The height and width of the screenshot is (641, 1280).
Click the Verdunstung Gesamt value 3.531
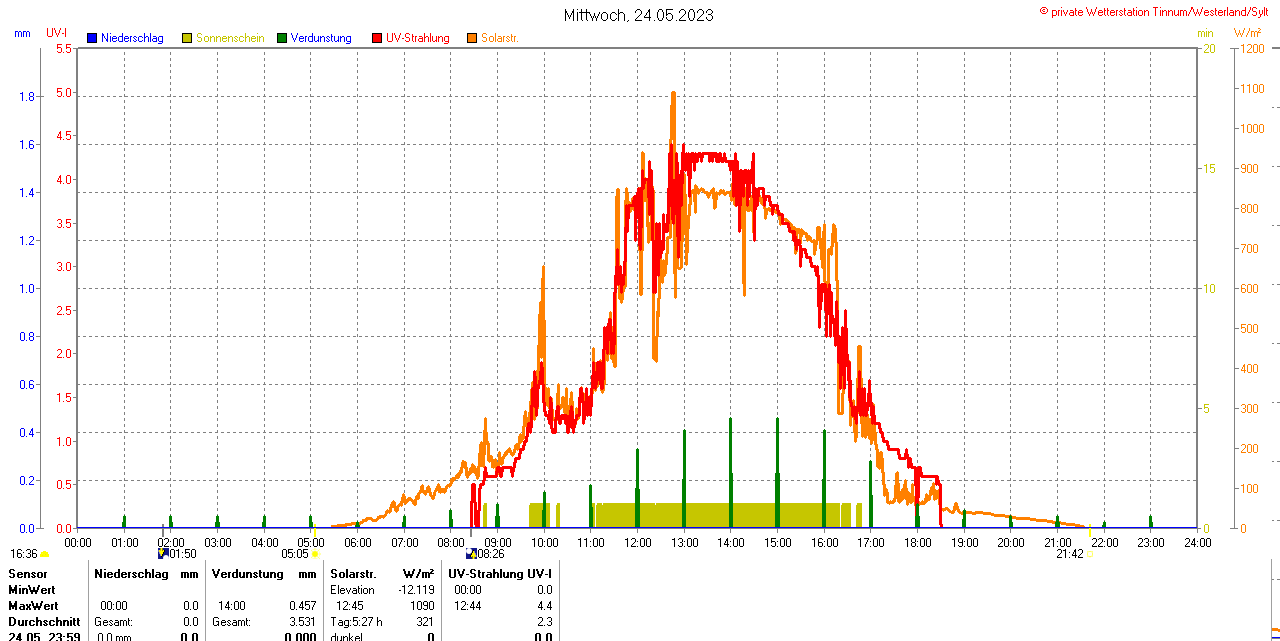coord(301,622)
